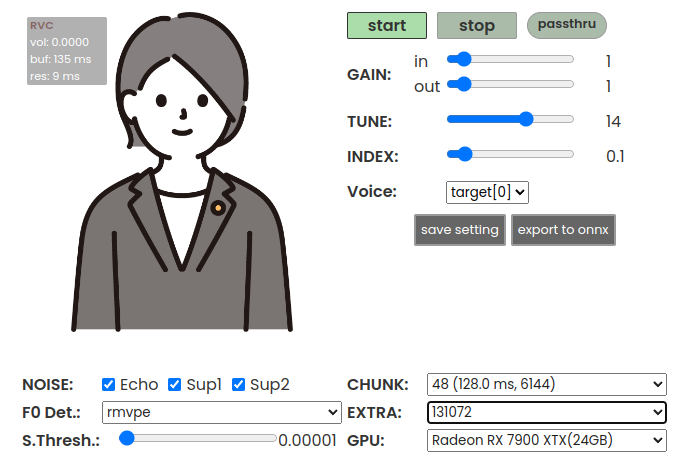Click the input gain slider handle
Screen dimensions: 684x476
click(465, 59)
